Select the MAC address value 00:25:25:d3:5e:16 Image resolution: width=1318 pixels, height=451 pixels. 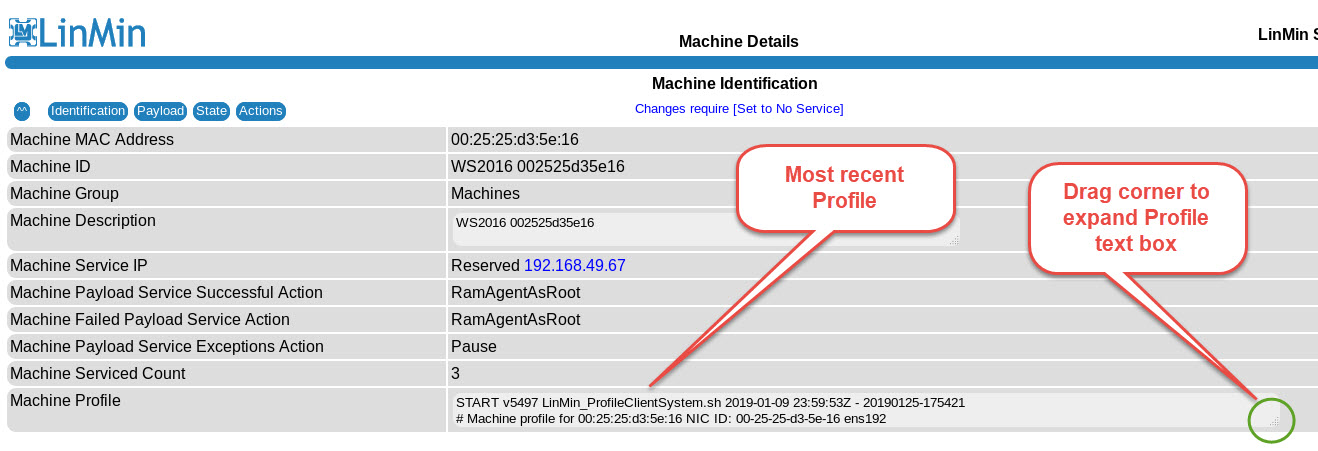(x=515, y=140)
